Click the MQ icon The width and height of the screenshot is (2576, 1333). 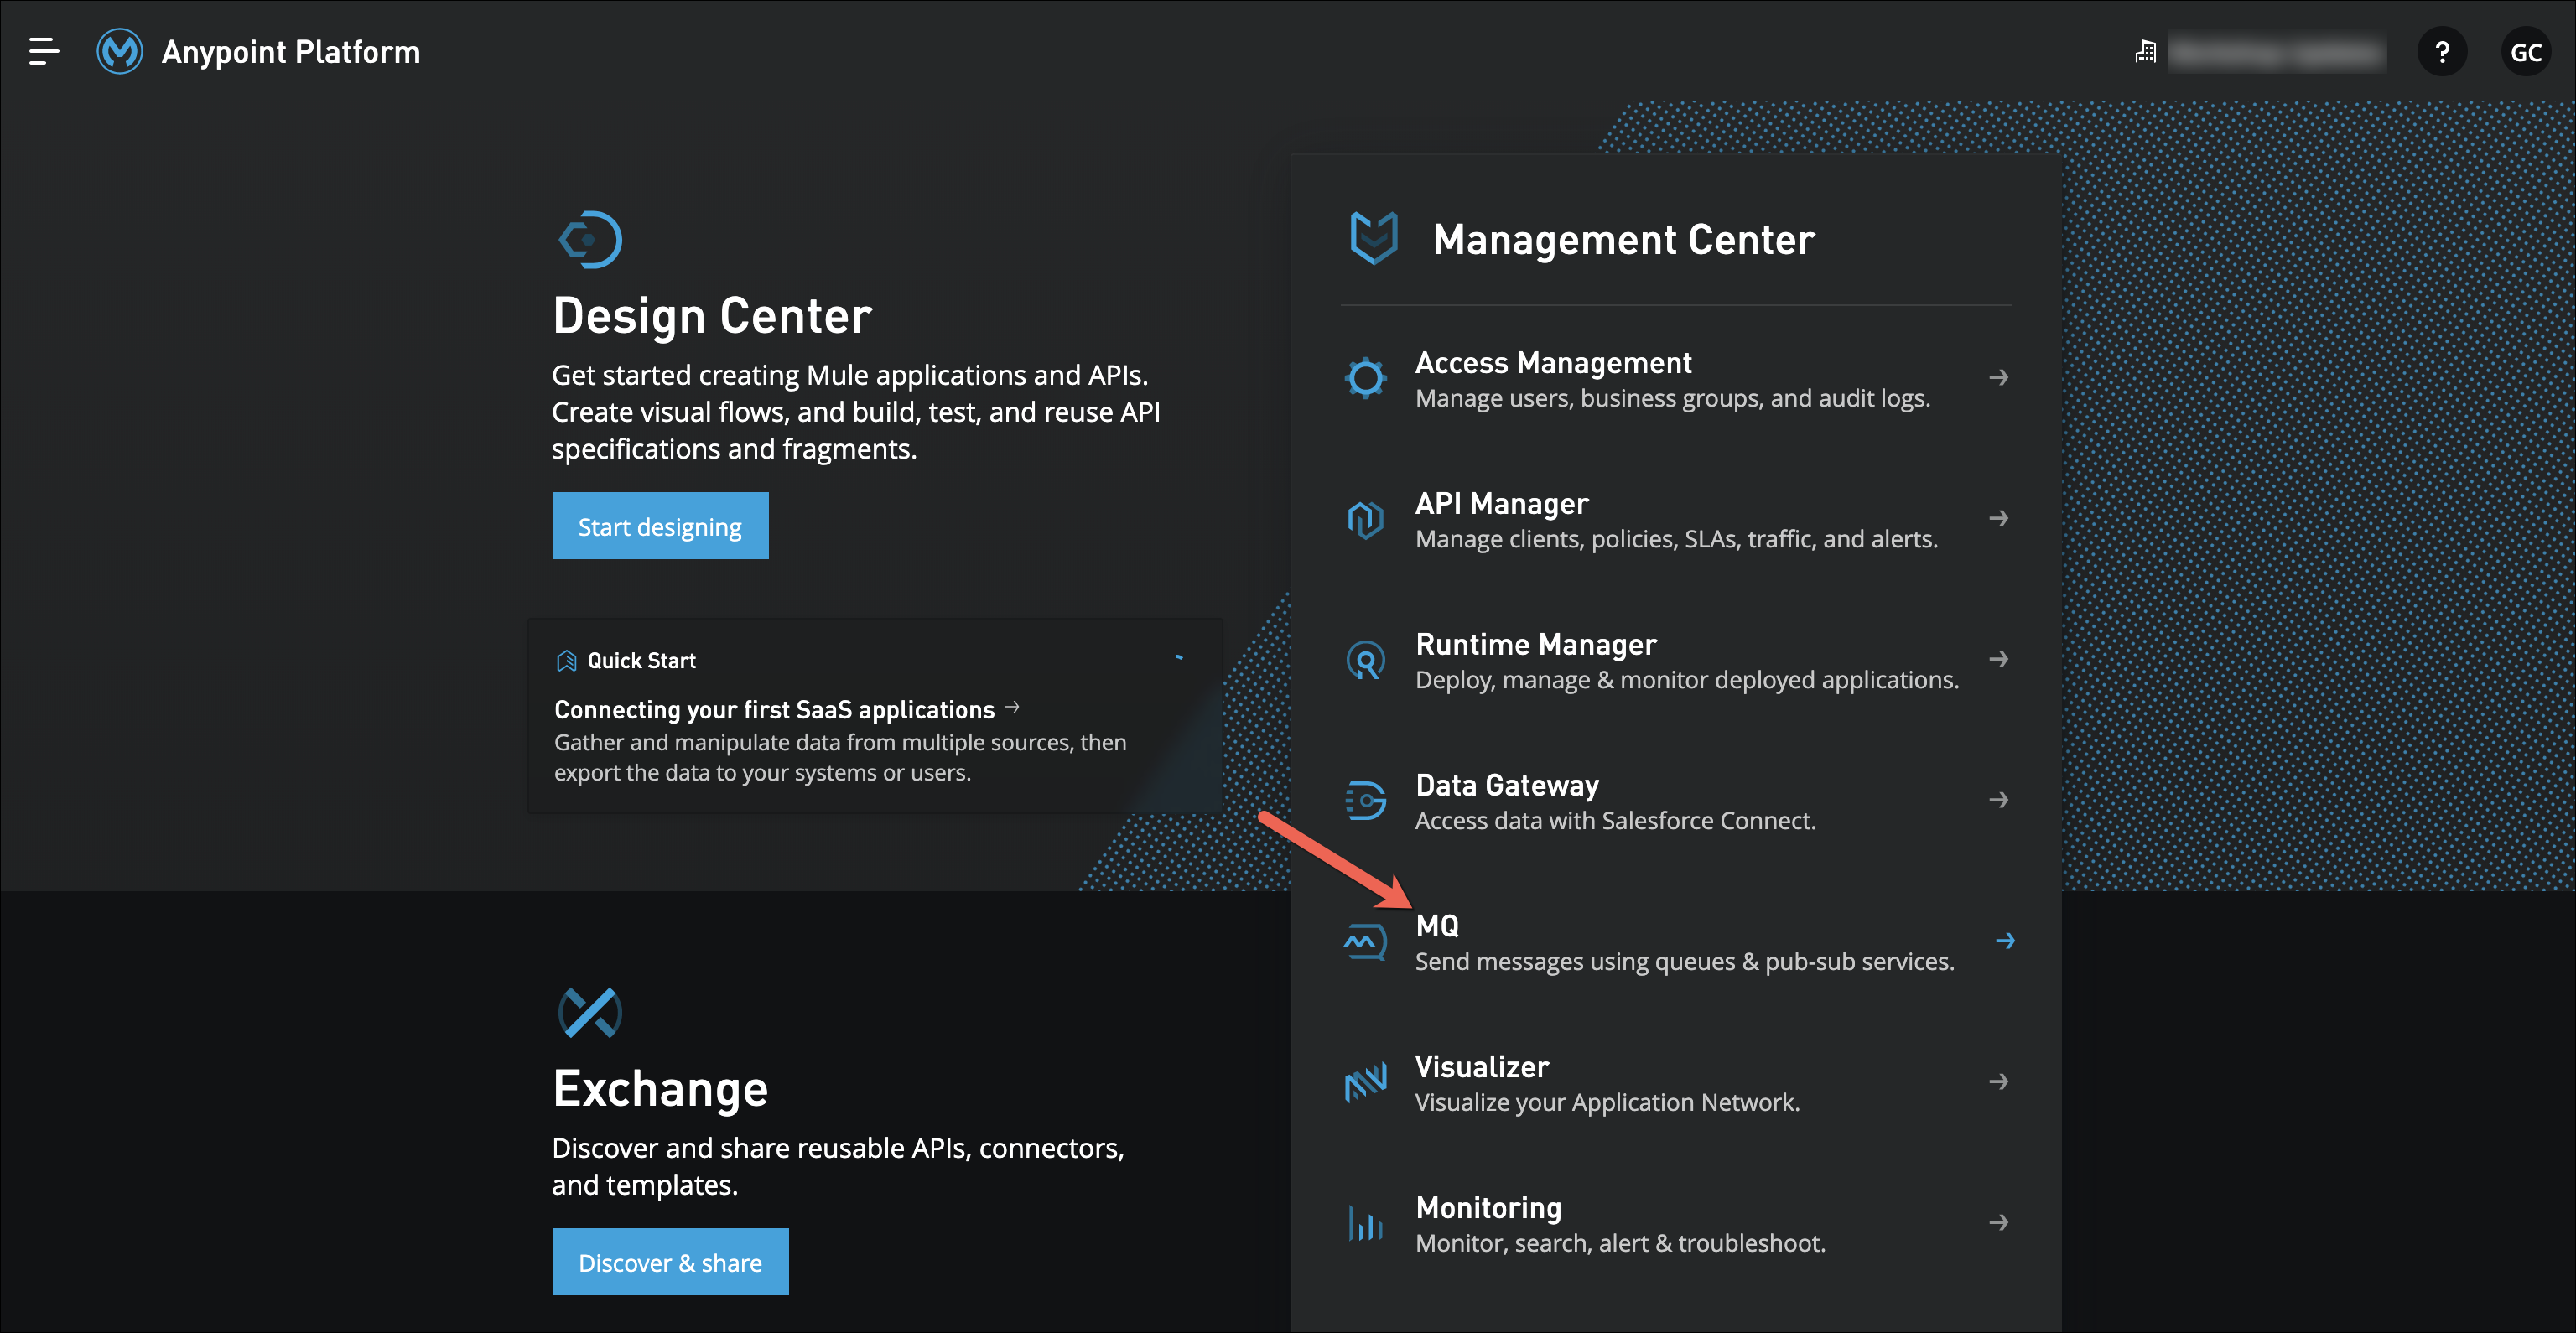coord(1365,941)
